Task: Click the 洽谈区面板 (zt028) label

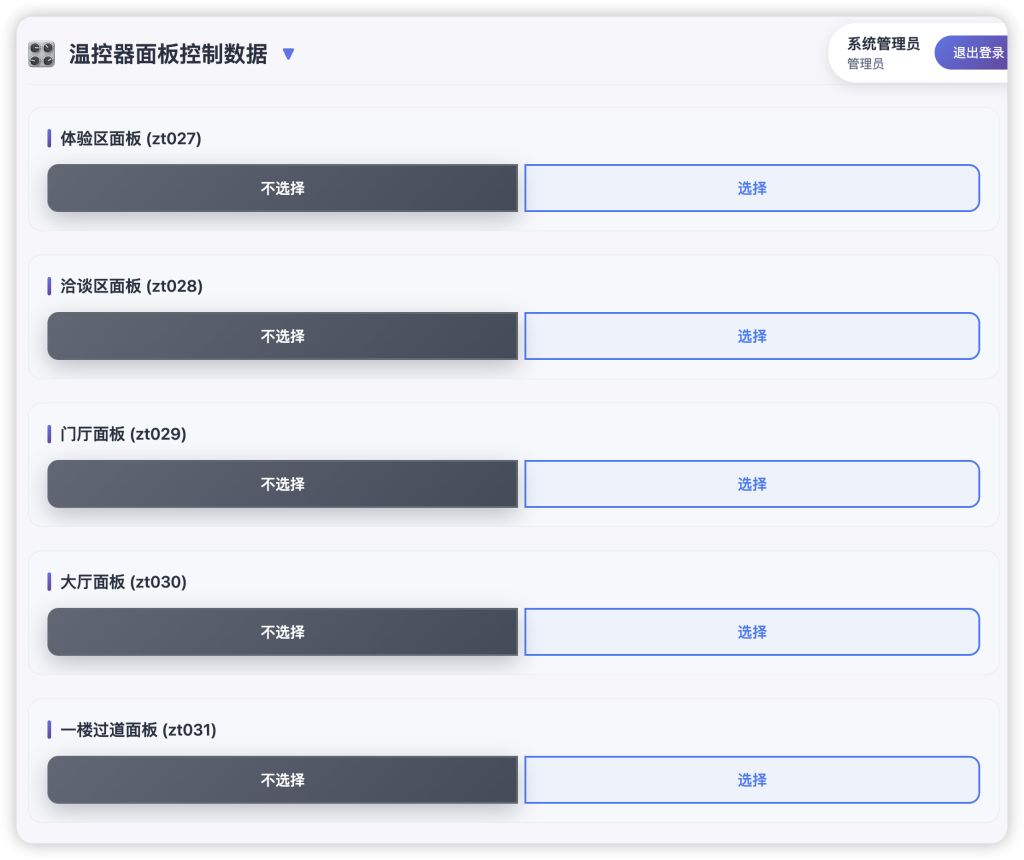Action: point(131,286)
